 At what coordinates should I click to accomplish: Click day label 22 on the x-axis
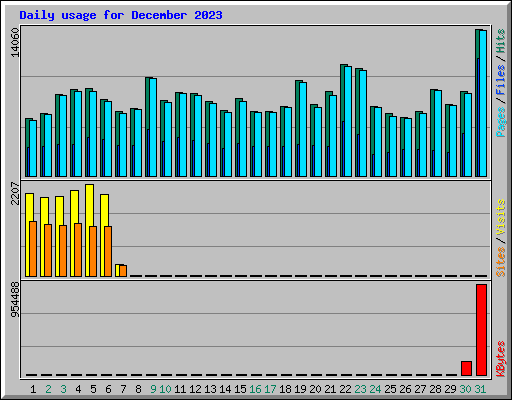(x=345, y=389)
